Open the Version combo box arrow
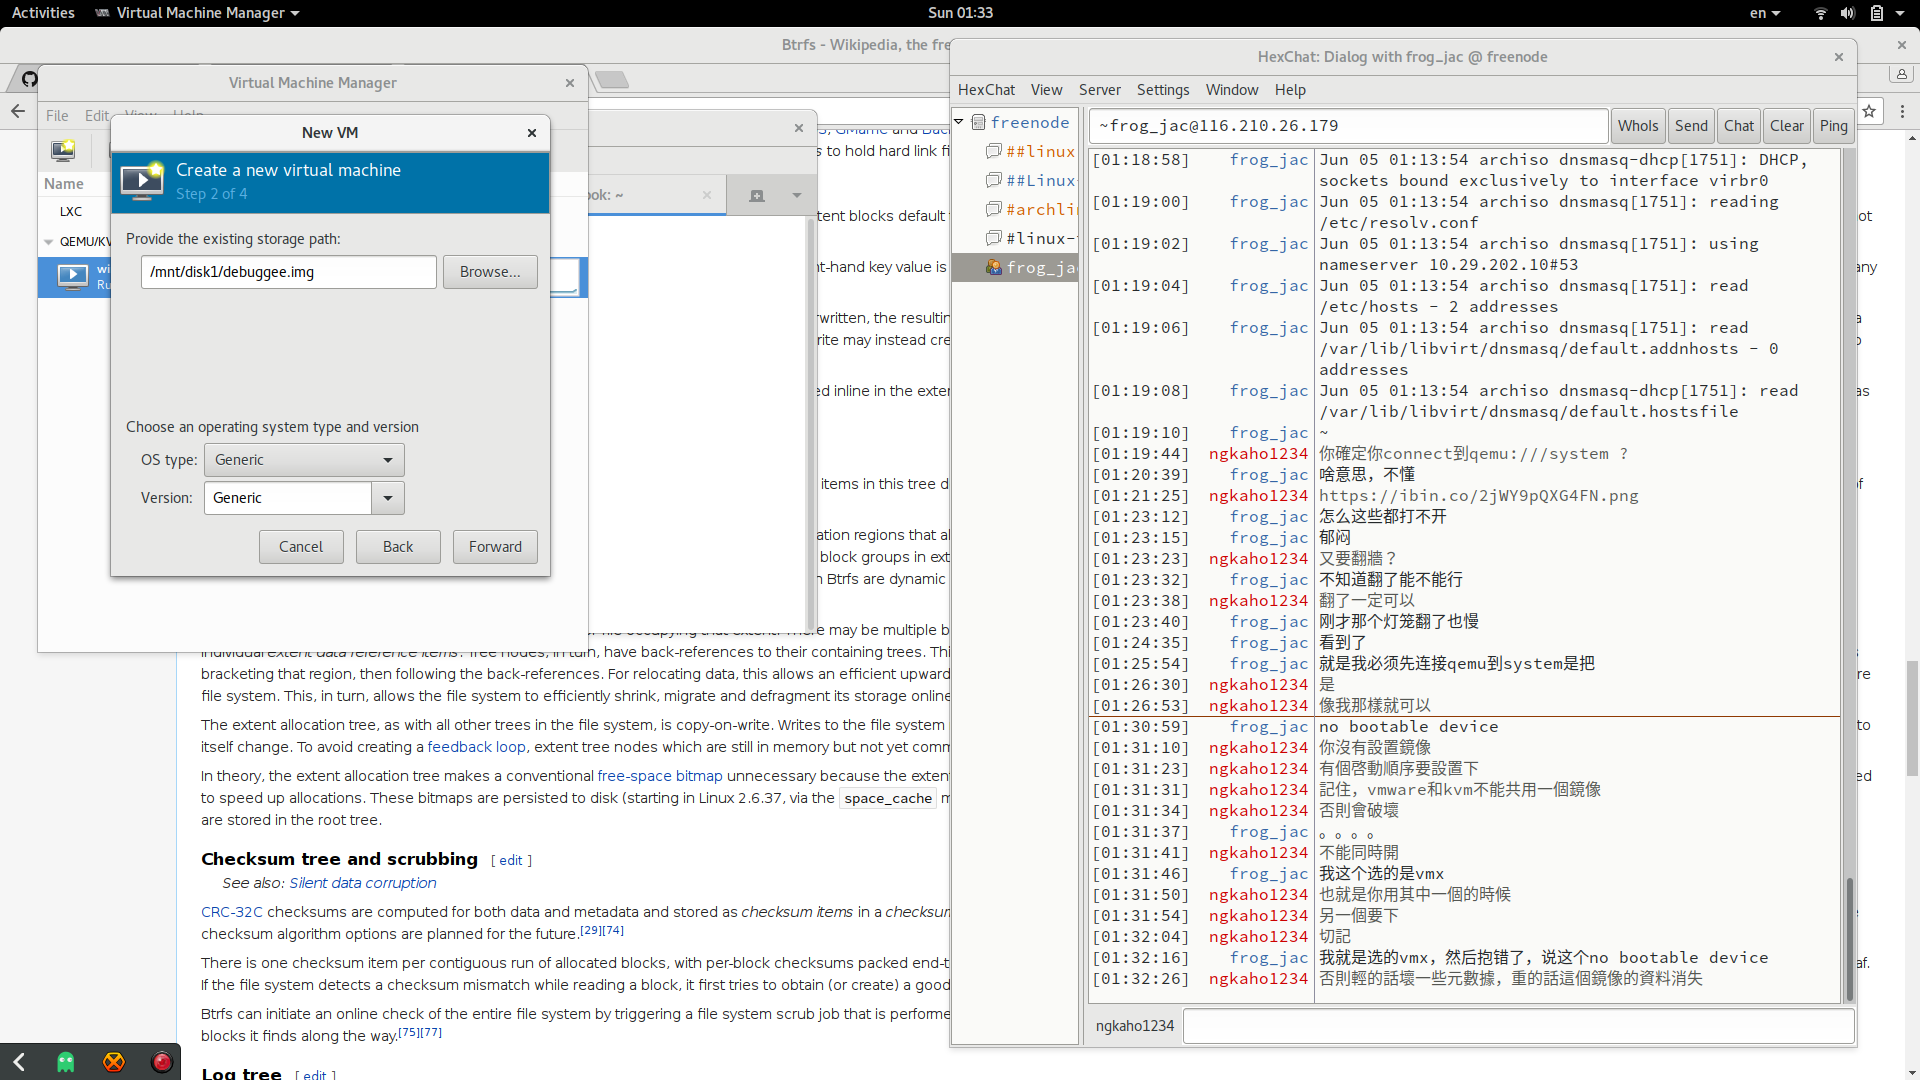This screenshot has width=1920, height=1080. pyautogui.click(x=388, y=498)
